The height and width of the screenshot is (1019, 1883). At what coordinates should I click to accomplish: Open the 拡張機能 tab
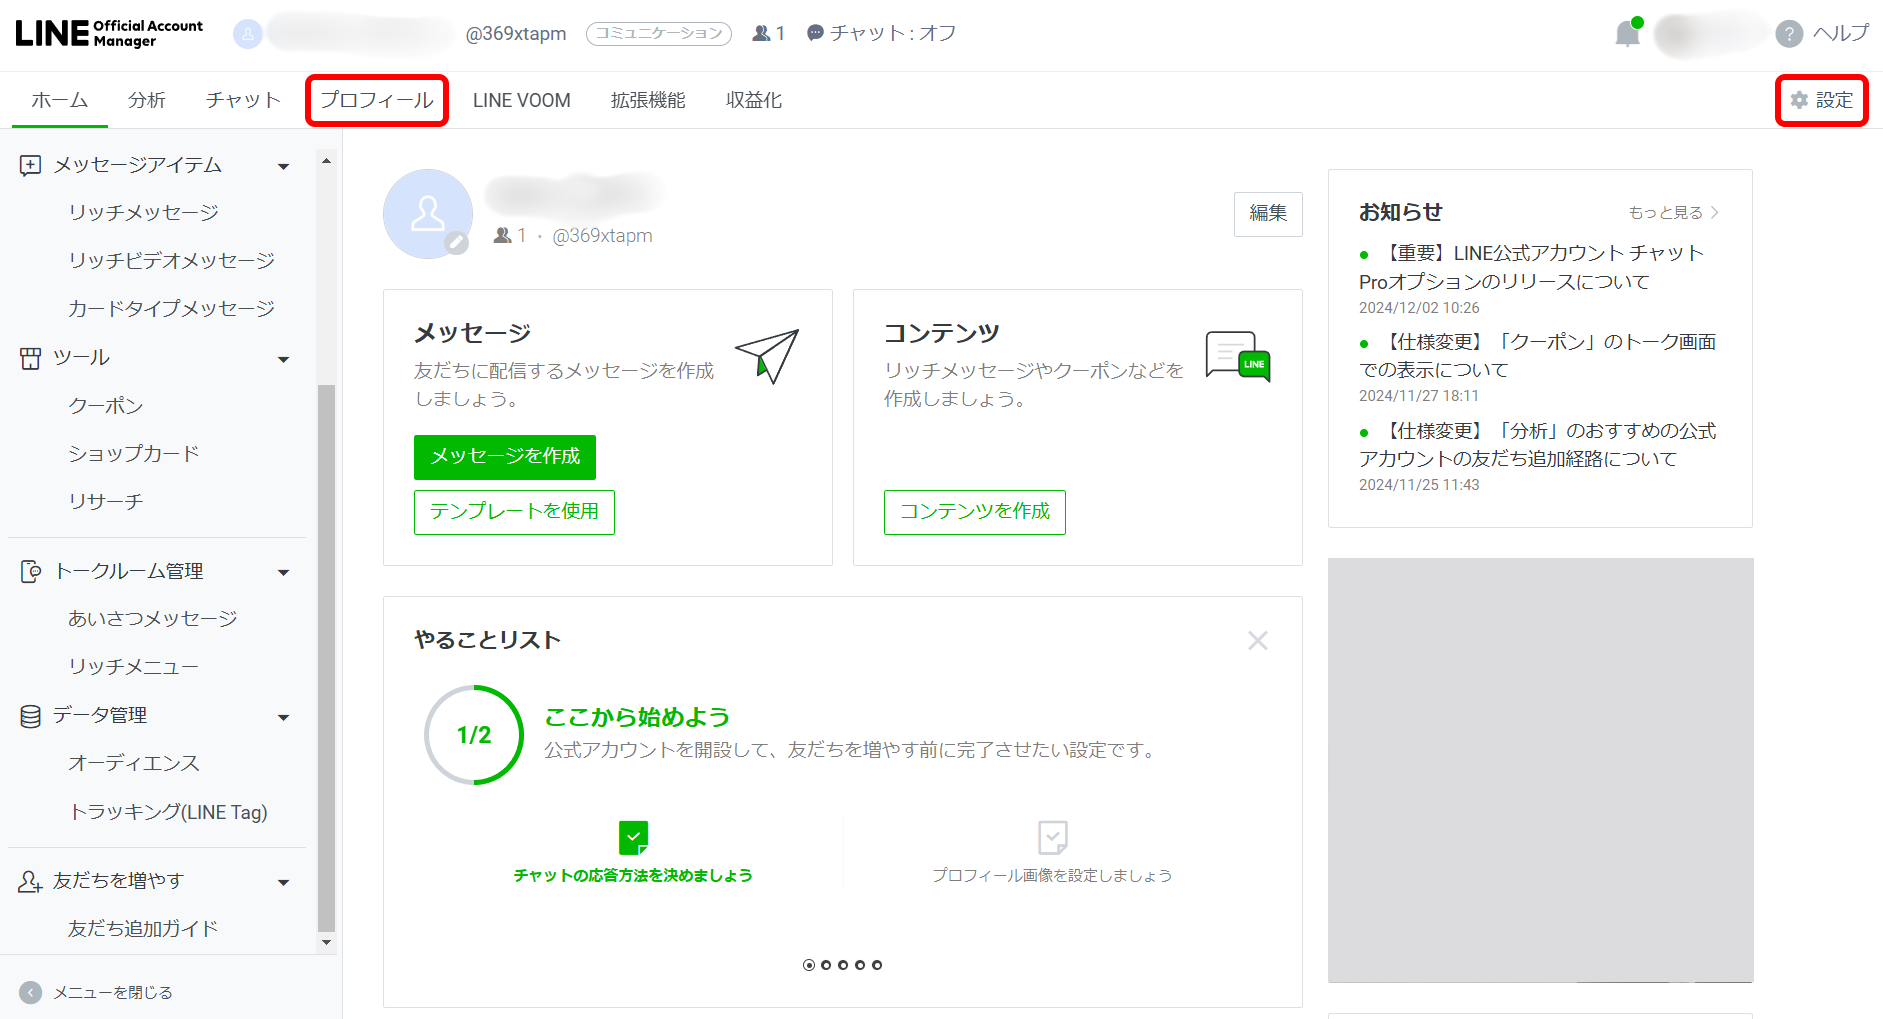click(648, 100)
